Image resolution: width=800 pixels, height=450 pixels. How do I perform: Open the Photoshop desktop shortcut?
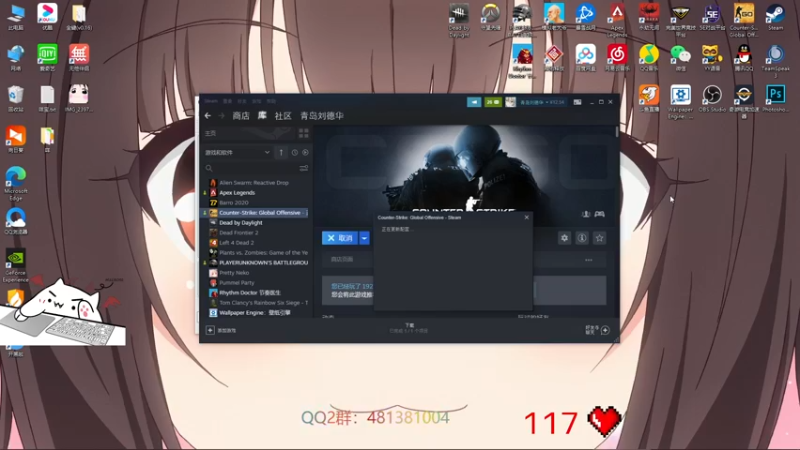tap(776, 98)
